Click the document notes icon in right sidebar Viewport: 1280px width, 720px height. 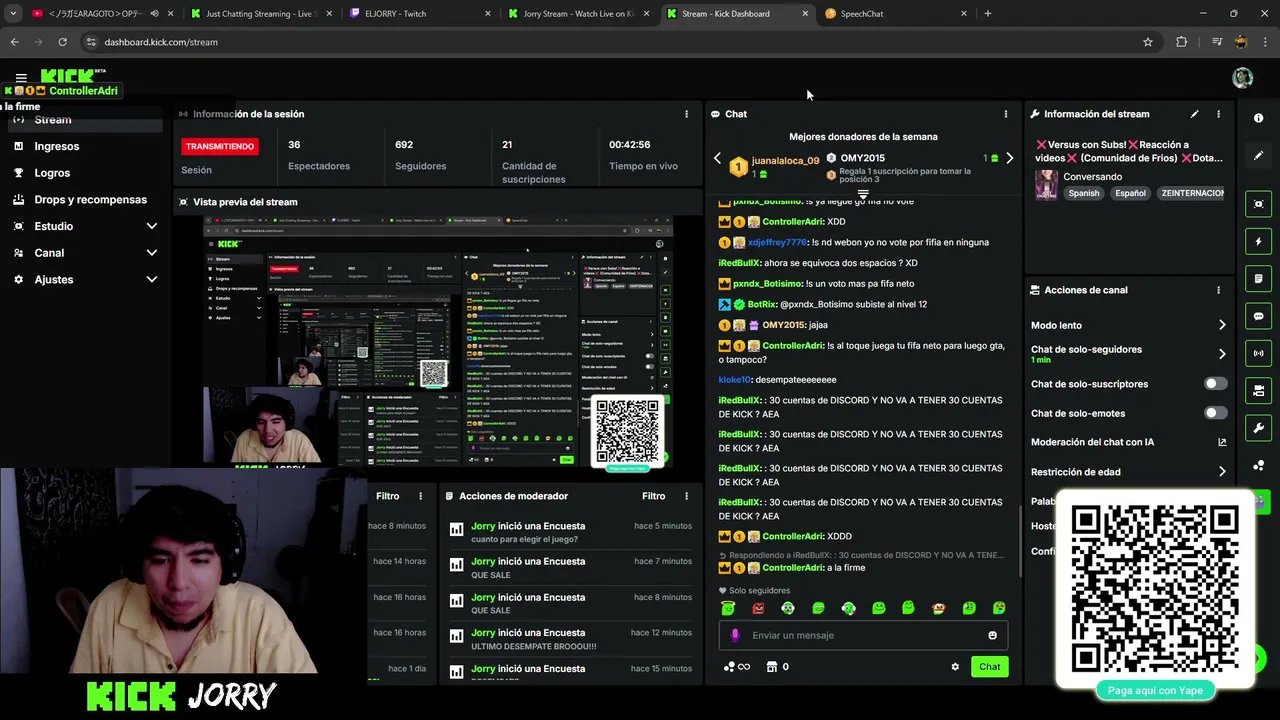point(1258,279)
